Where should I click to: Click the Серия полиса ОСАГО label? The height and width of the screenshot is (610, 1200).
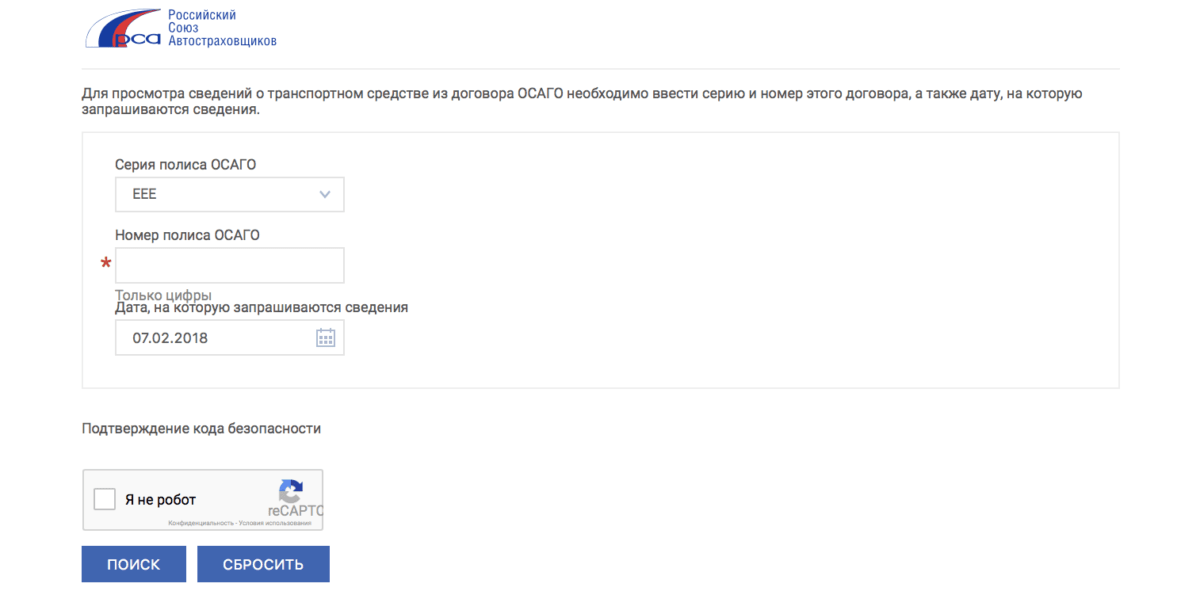tap(186, 164)
